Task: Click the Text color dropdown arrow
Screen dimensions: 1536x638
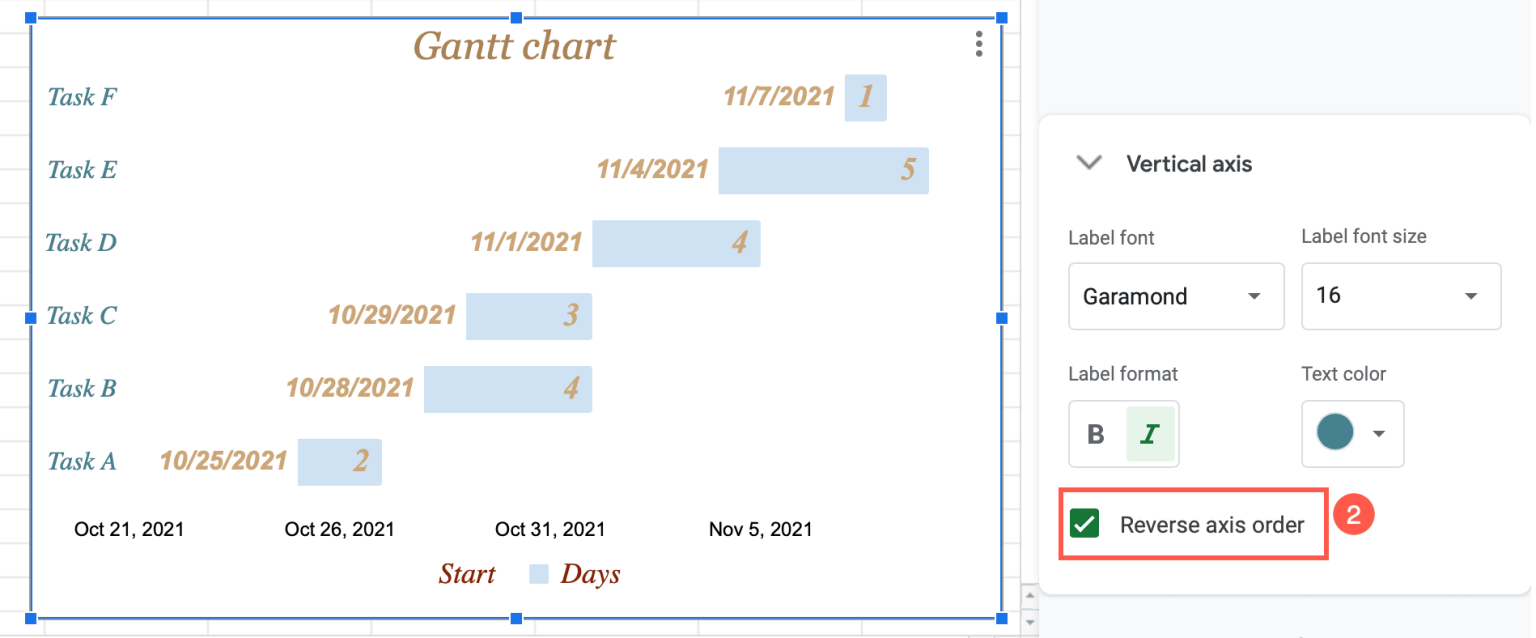Action: 1379,434
